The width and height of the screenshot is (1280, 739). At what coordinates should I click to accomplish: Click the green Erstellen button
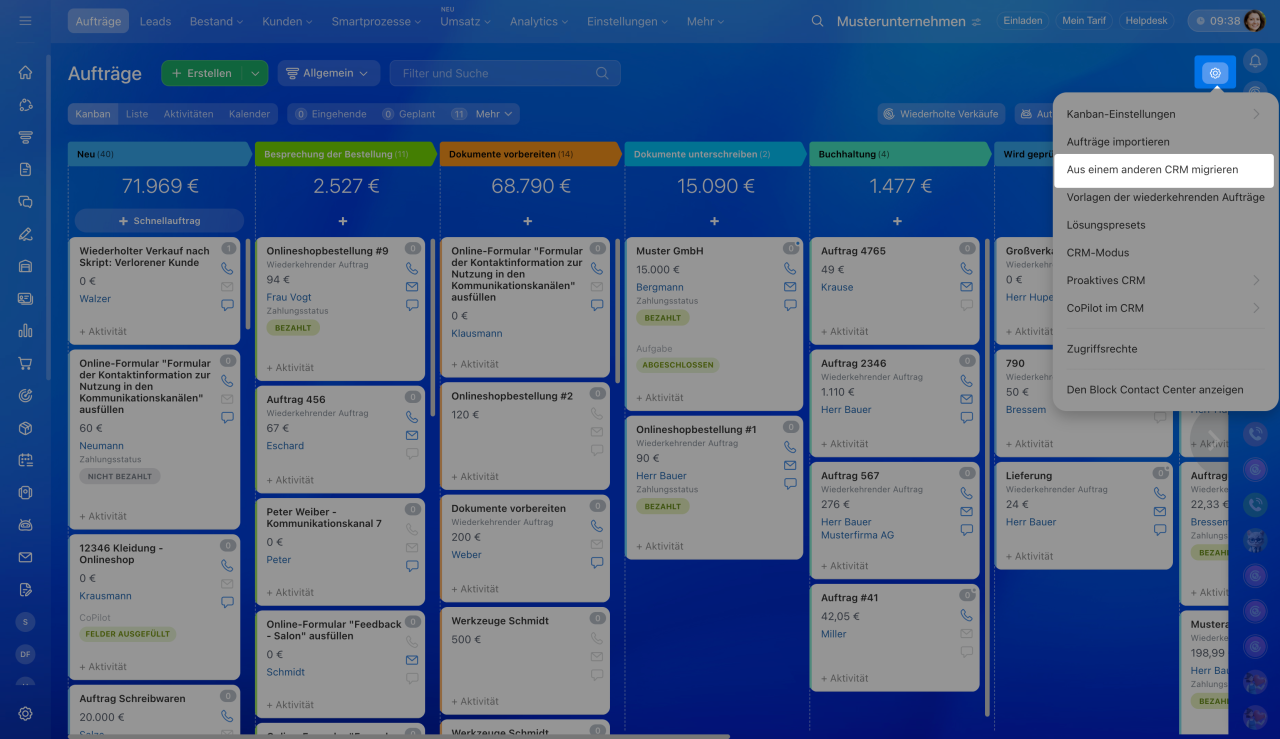(x=203, y=73)
